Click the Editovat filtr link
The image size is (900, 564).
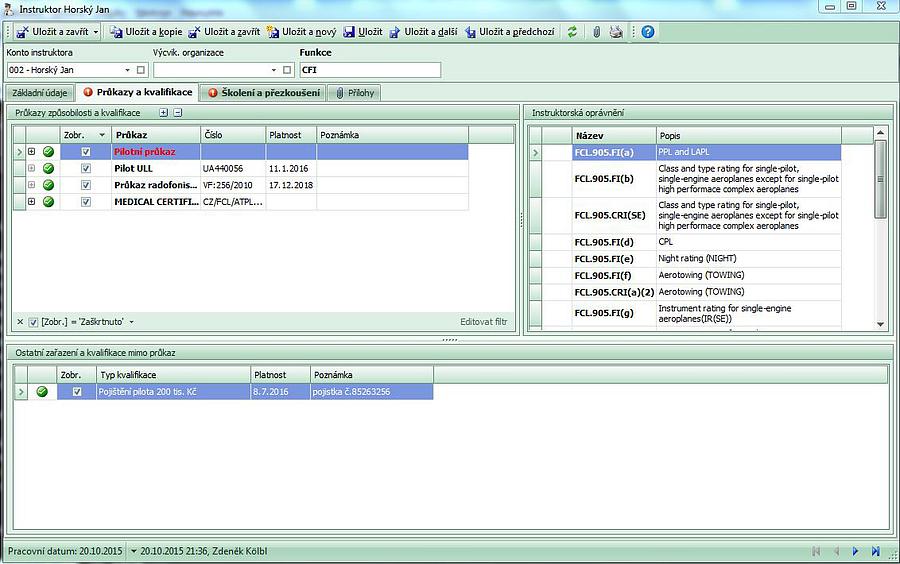click(483, 322)
